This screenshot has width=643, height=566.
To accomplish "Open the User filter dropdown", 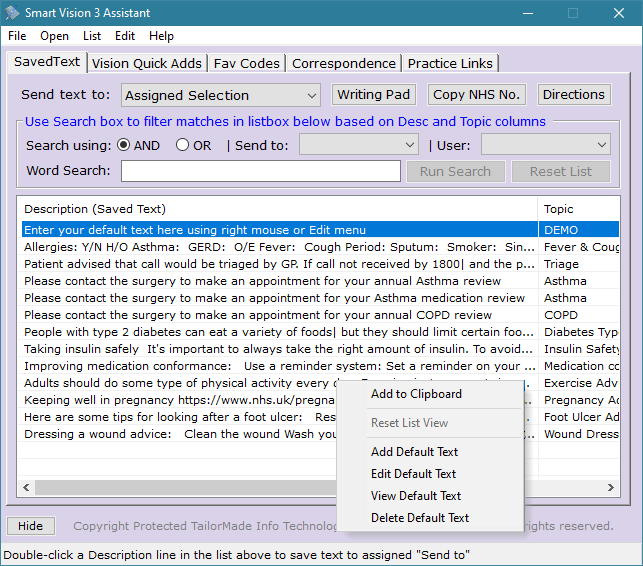I will 546,145.
